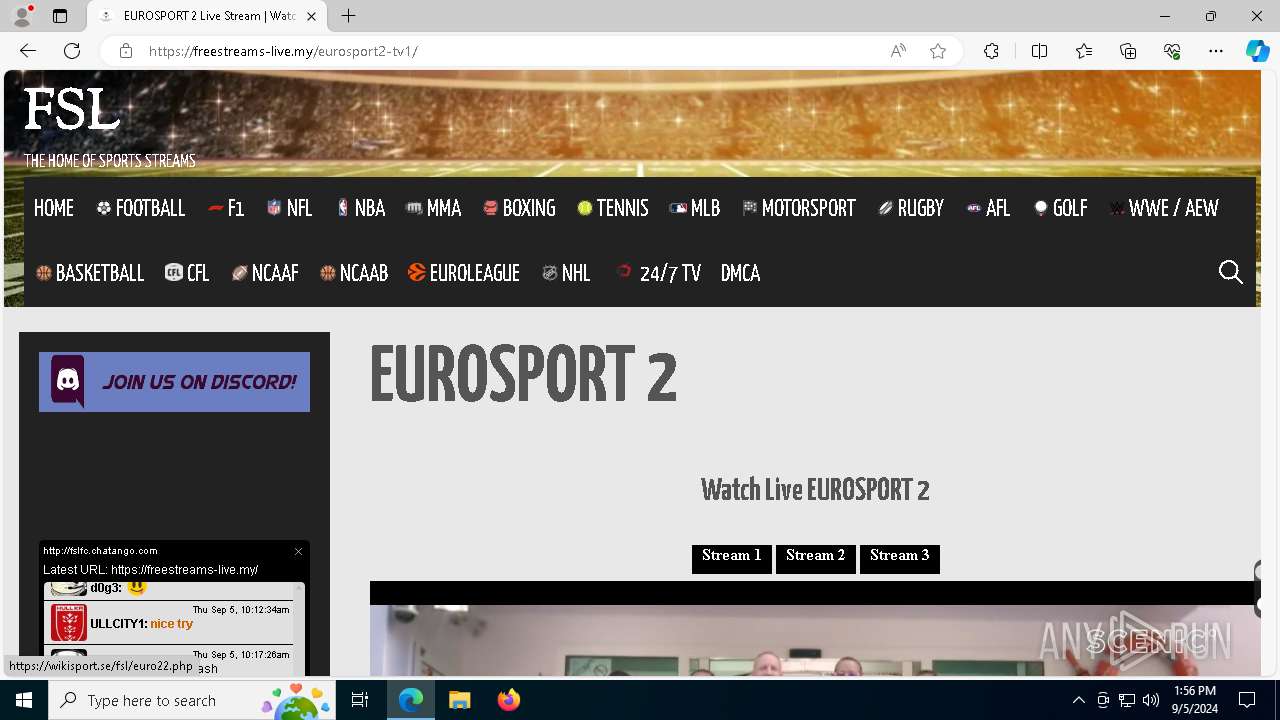Open File Explorer from taskbar
1280x720 pixels.
(459, 700)
